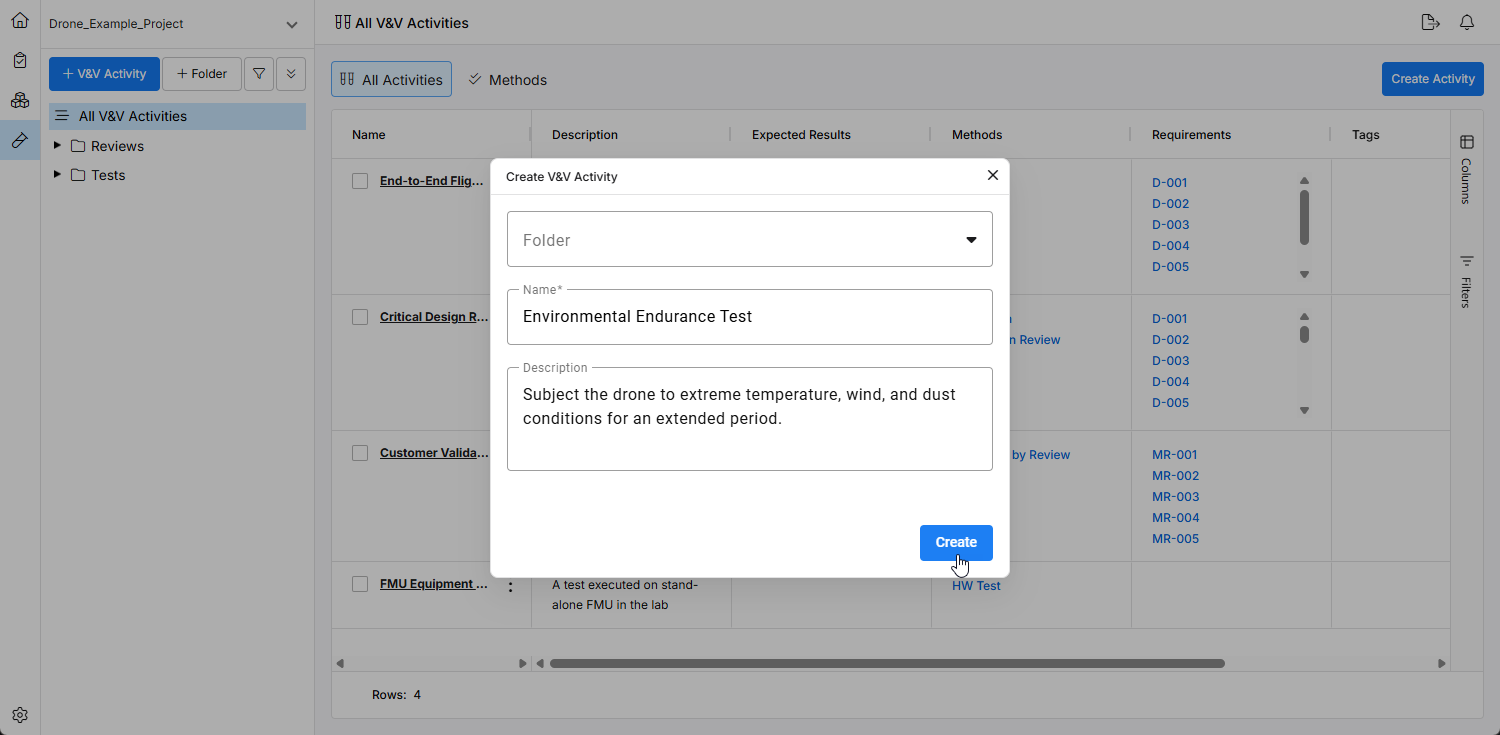Screen dimensions: 1500x735
Task: Open the Folder dropdown in dialog
Action: coord(749,240)
